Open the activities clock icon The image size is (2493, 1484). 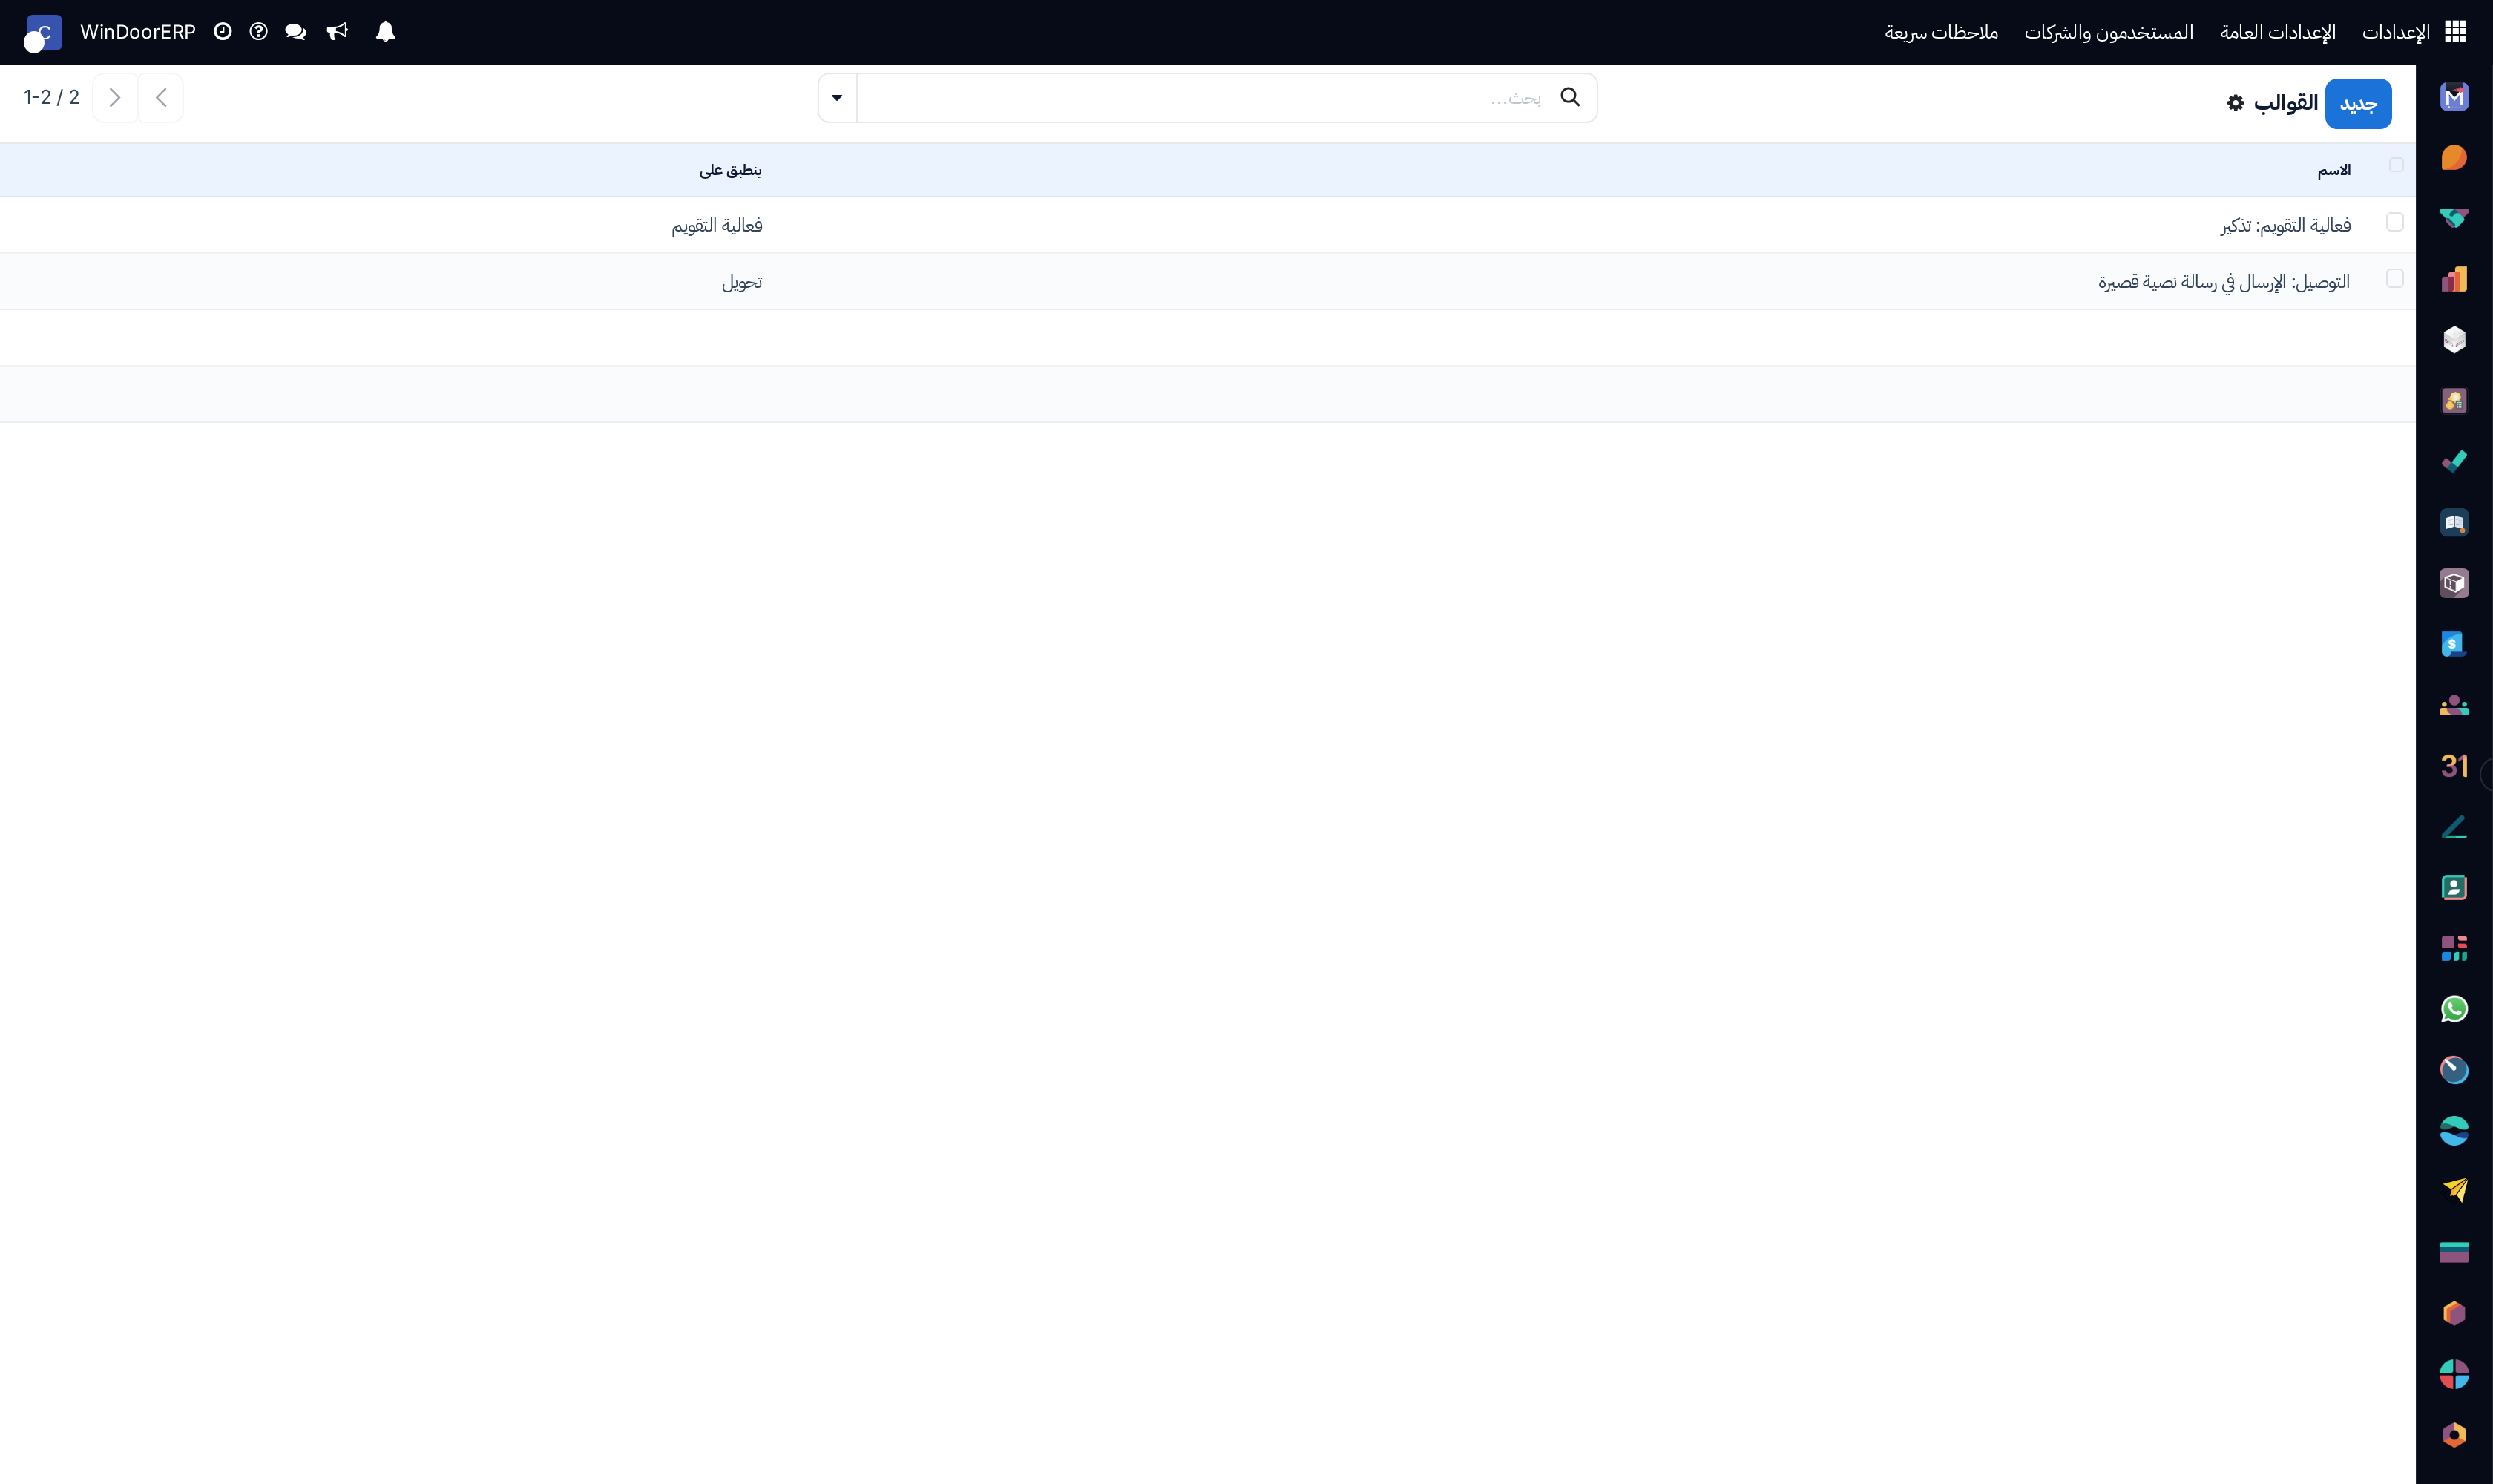click(223, 32)
